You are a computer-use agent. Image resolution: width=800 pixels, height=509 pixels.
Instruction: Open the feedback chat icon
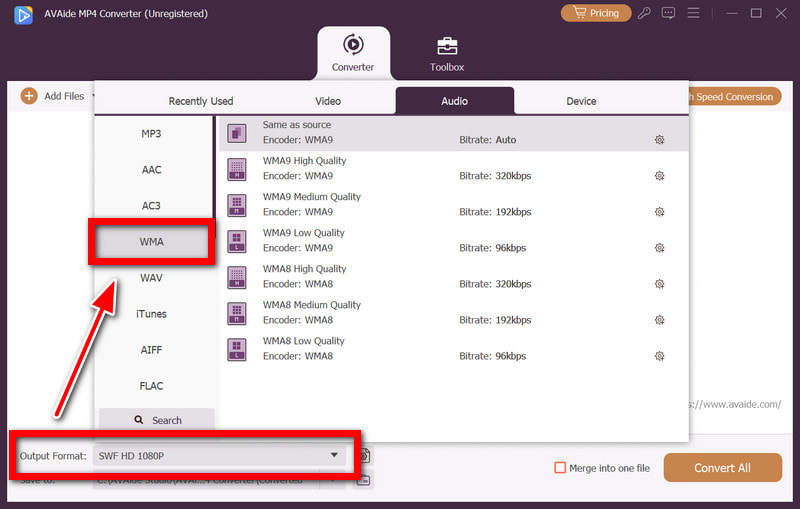[669, 13]
